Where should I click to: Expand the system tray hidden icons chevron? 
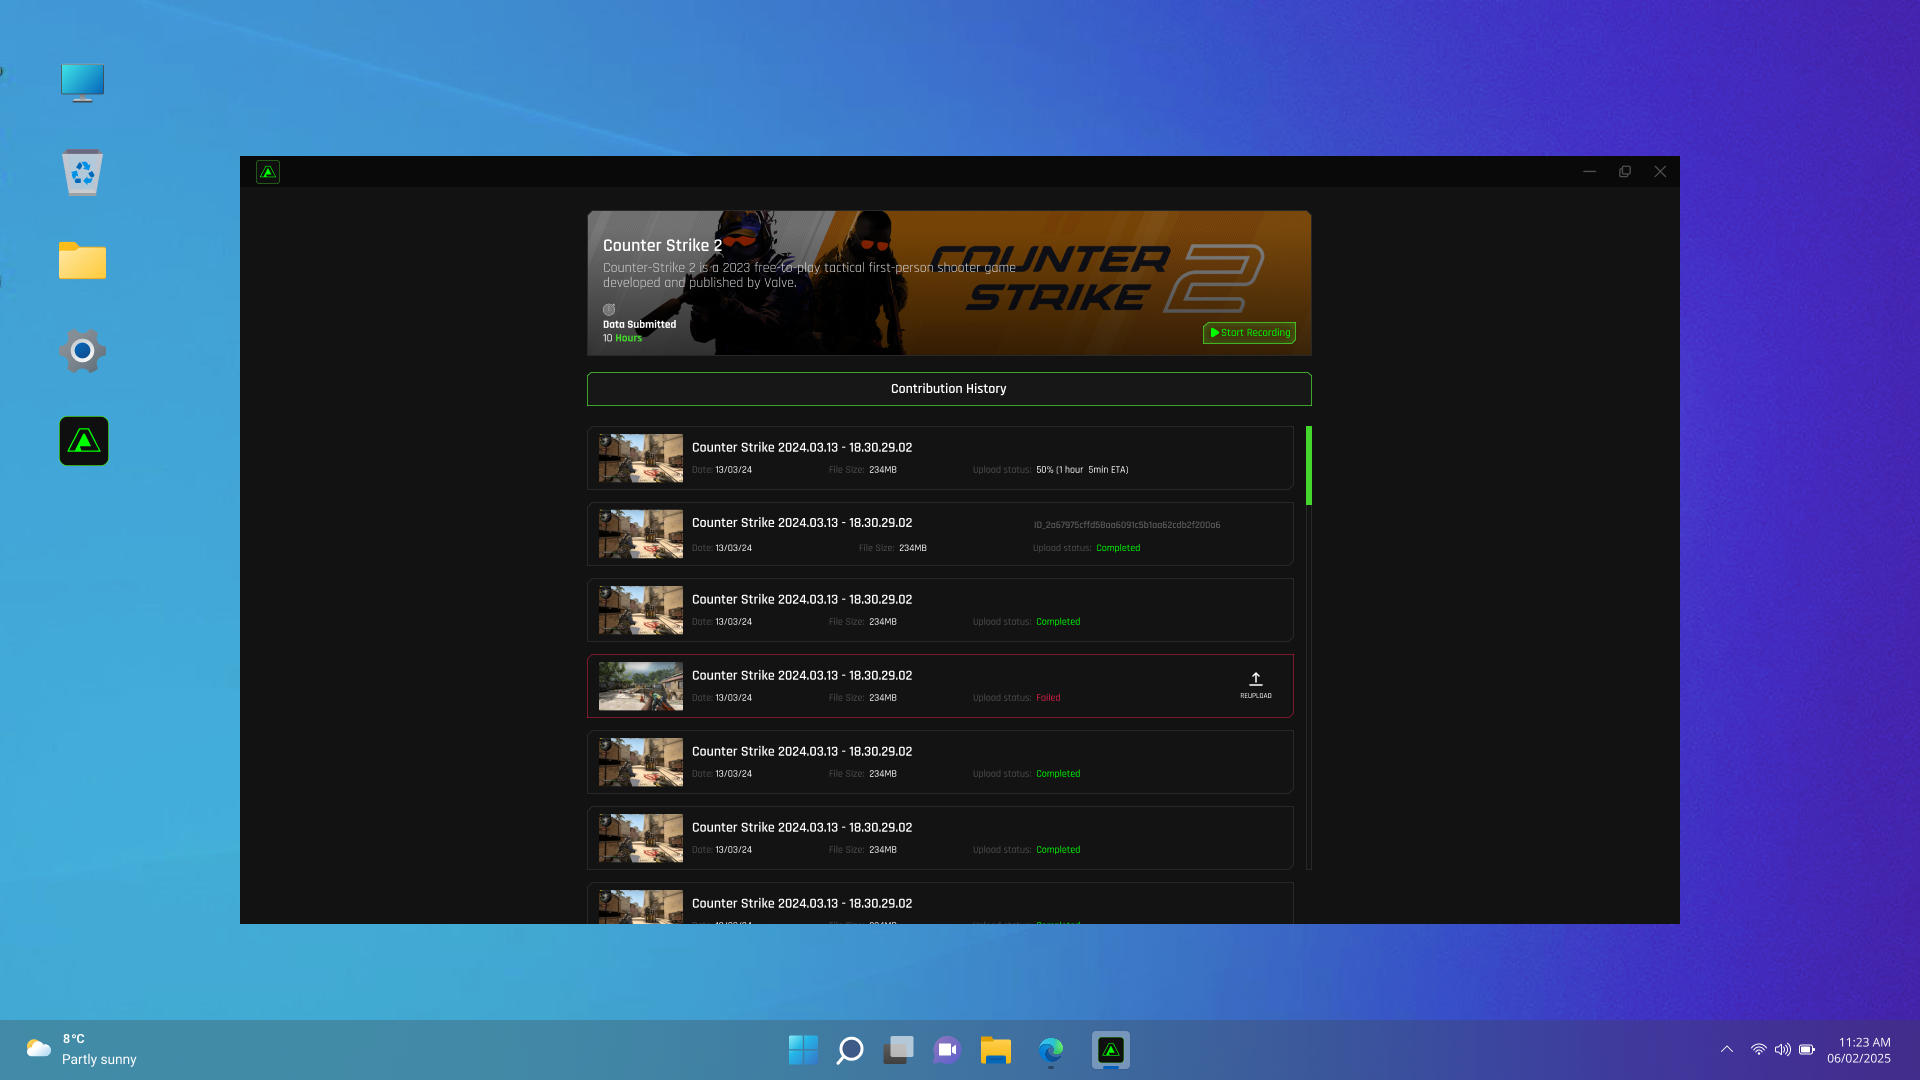1727,1050
